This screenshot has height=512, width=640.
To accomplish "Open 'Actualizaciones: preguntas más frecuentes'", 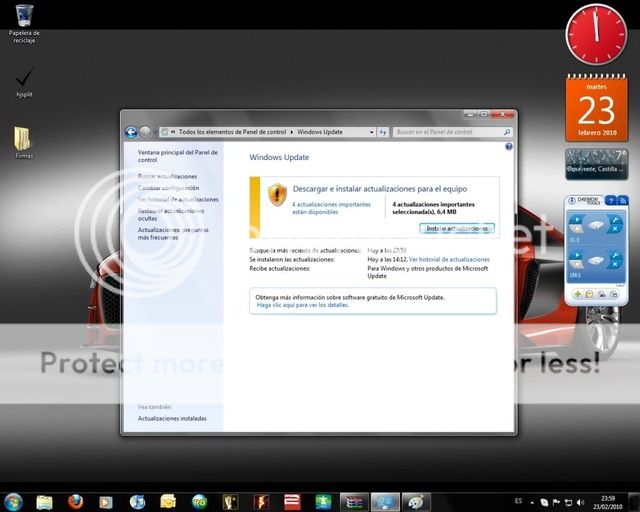I will click(173, 234).
